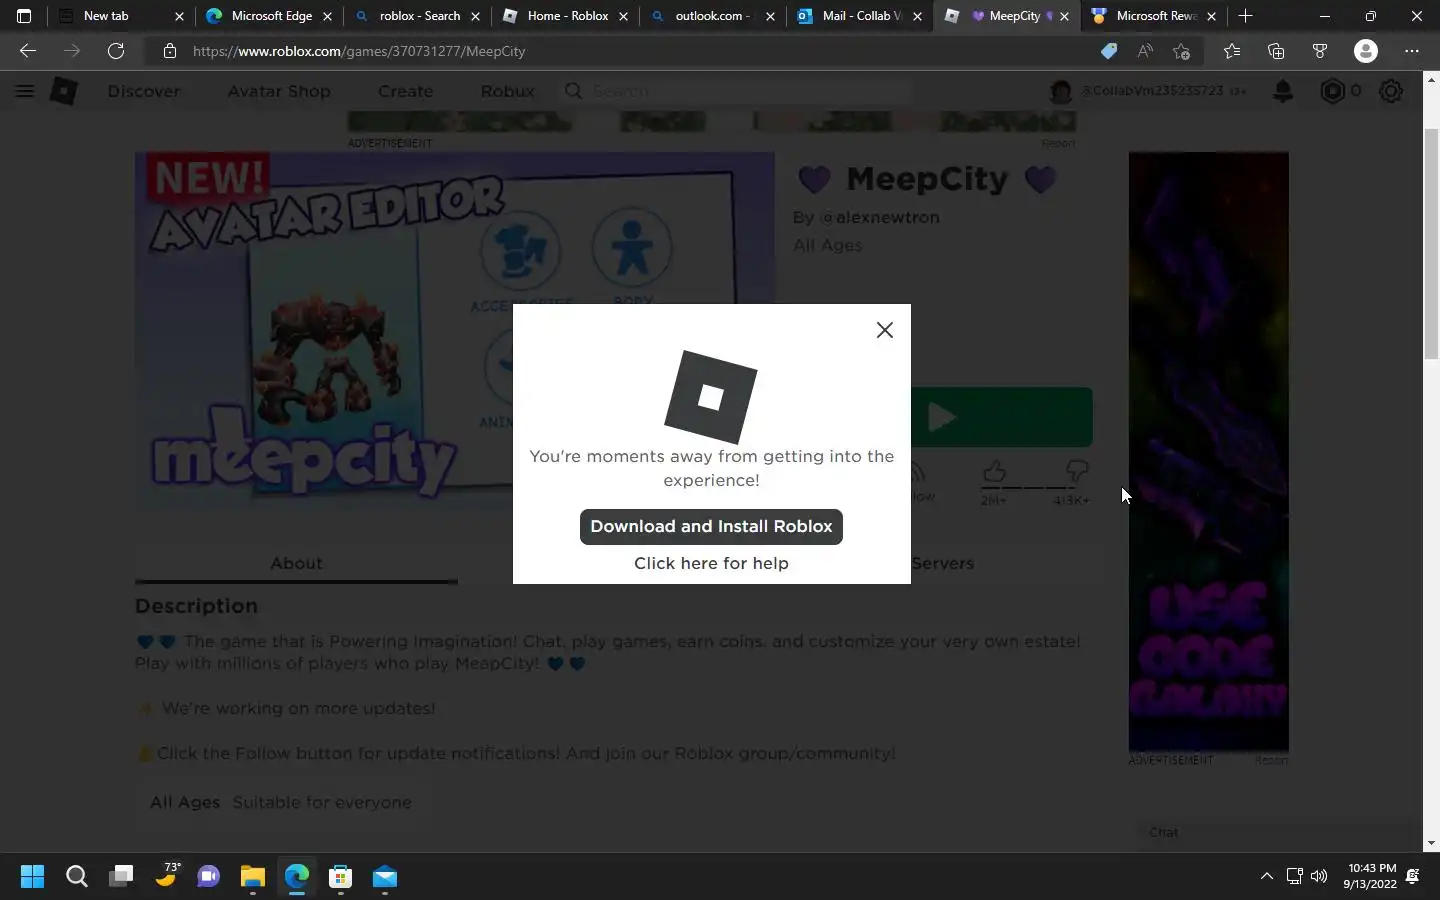The height and width of the screenshot is (900, 1440).
Task: Open the Chat bar at bottom right
Action: coord(1279,832)
